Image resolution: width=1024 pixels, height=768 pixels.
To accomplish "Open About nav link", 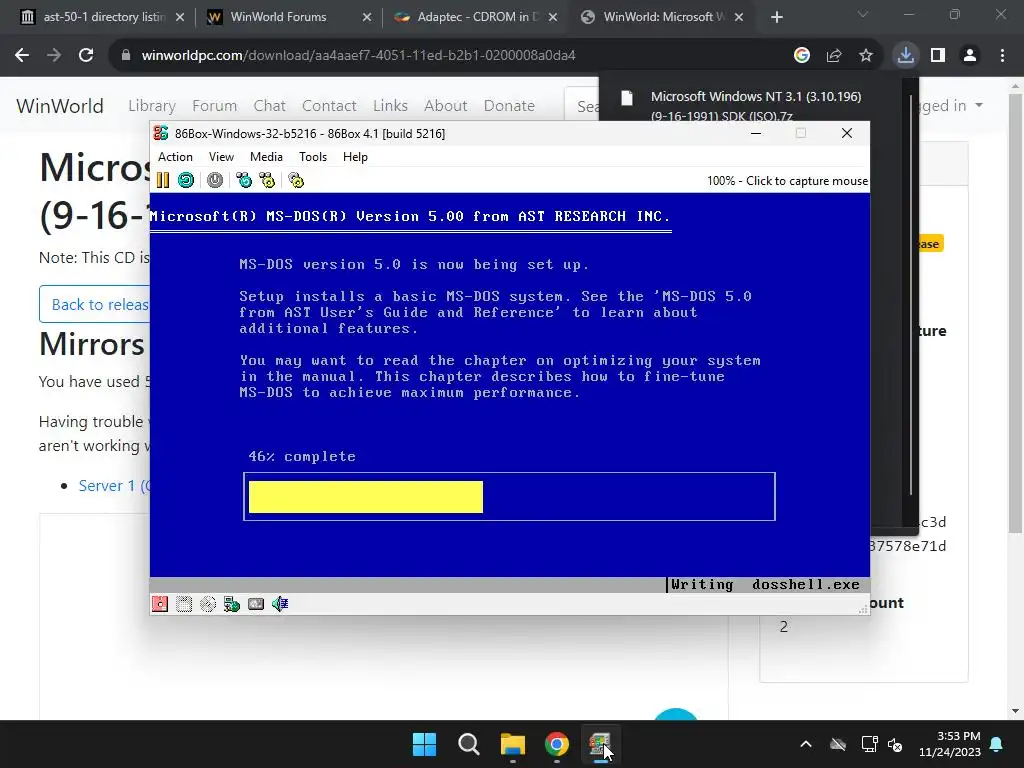I will click(445, 106).
